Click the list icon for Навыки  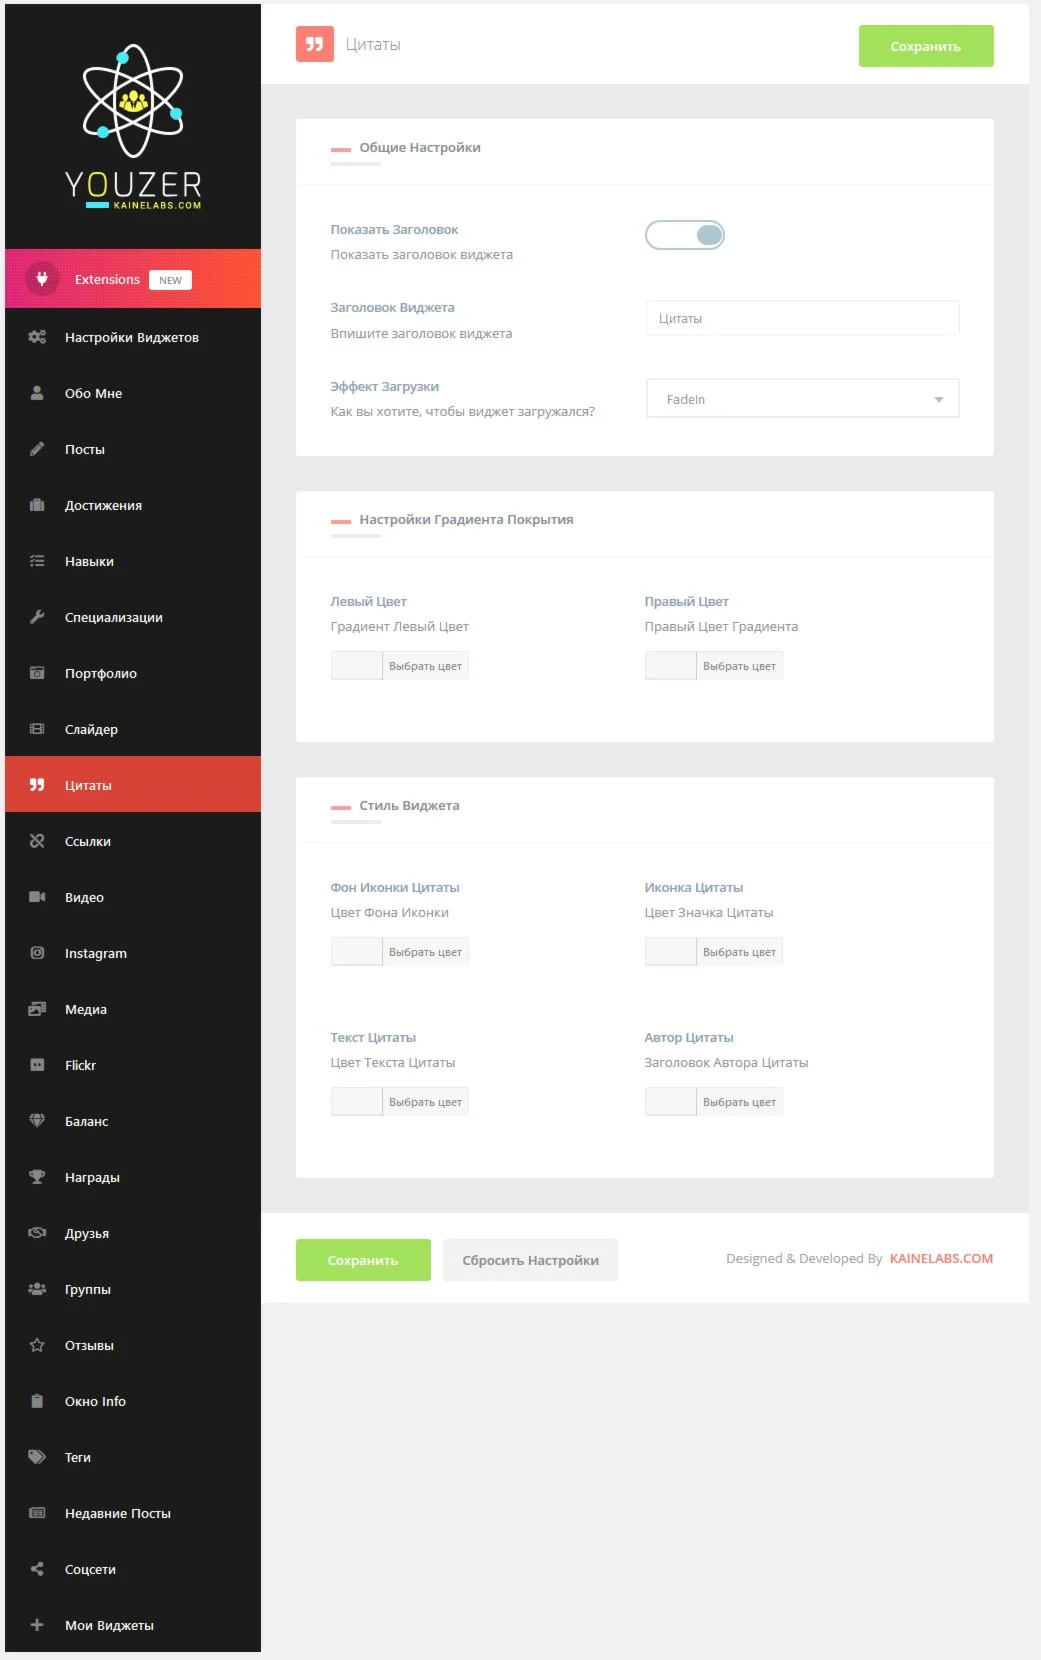[37, 561]
